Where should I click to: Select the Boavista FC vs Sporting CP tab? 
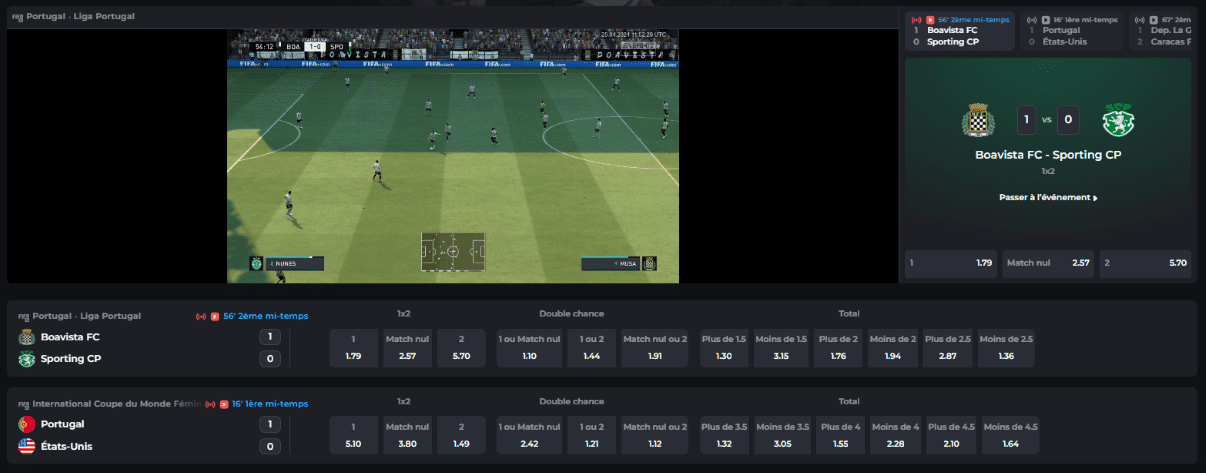[x=958, y=31]
